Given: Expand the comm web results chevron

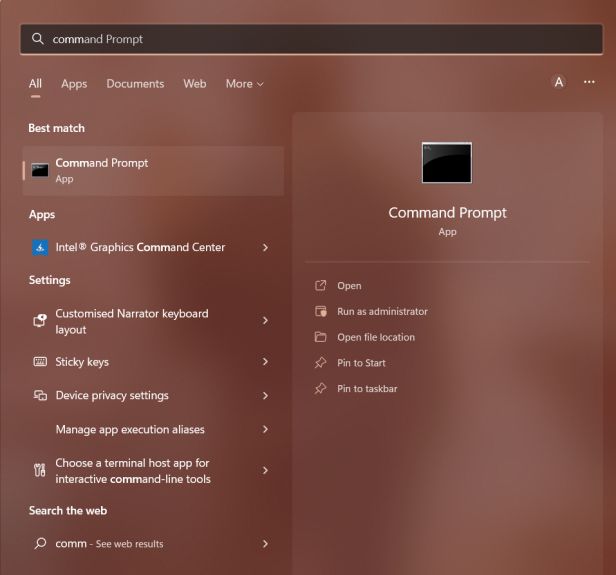Looking at the screenshot, I should (x=265, y=543).
